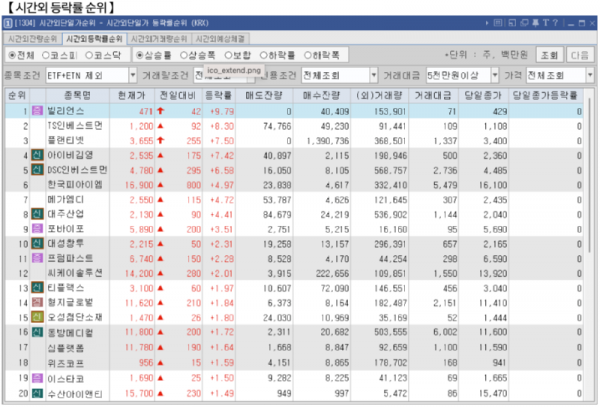Click the 다음 next button
The width and height of the screenshot is (600, 407).
click(579, 55)
